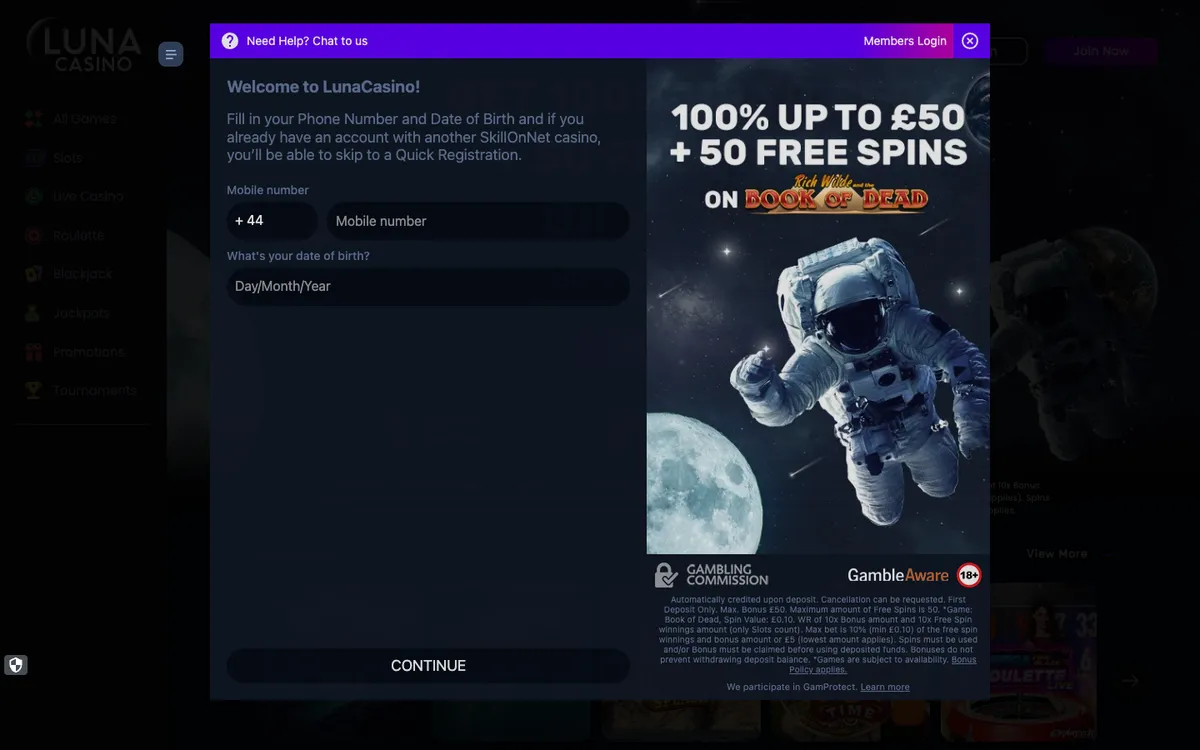Open Promotions in the sidebar
1200x750 pixels.
(89, 352)
